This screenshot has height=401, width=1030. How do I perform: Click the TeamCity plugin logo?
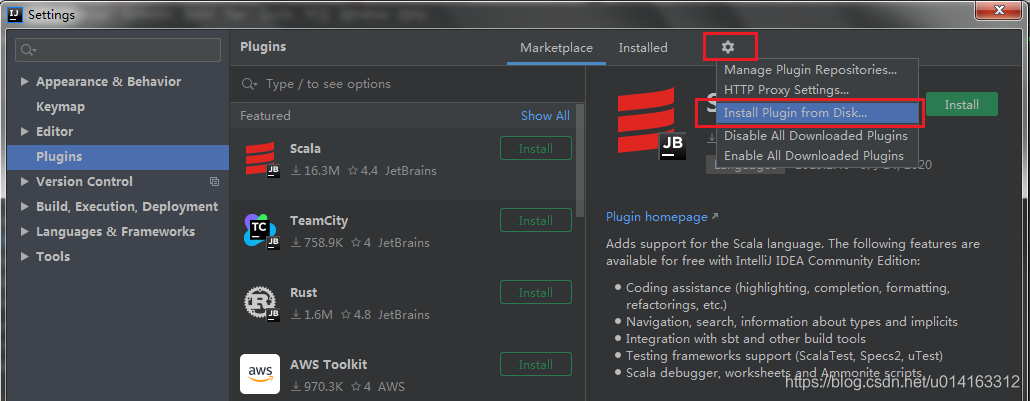point(261,231)
